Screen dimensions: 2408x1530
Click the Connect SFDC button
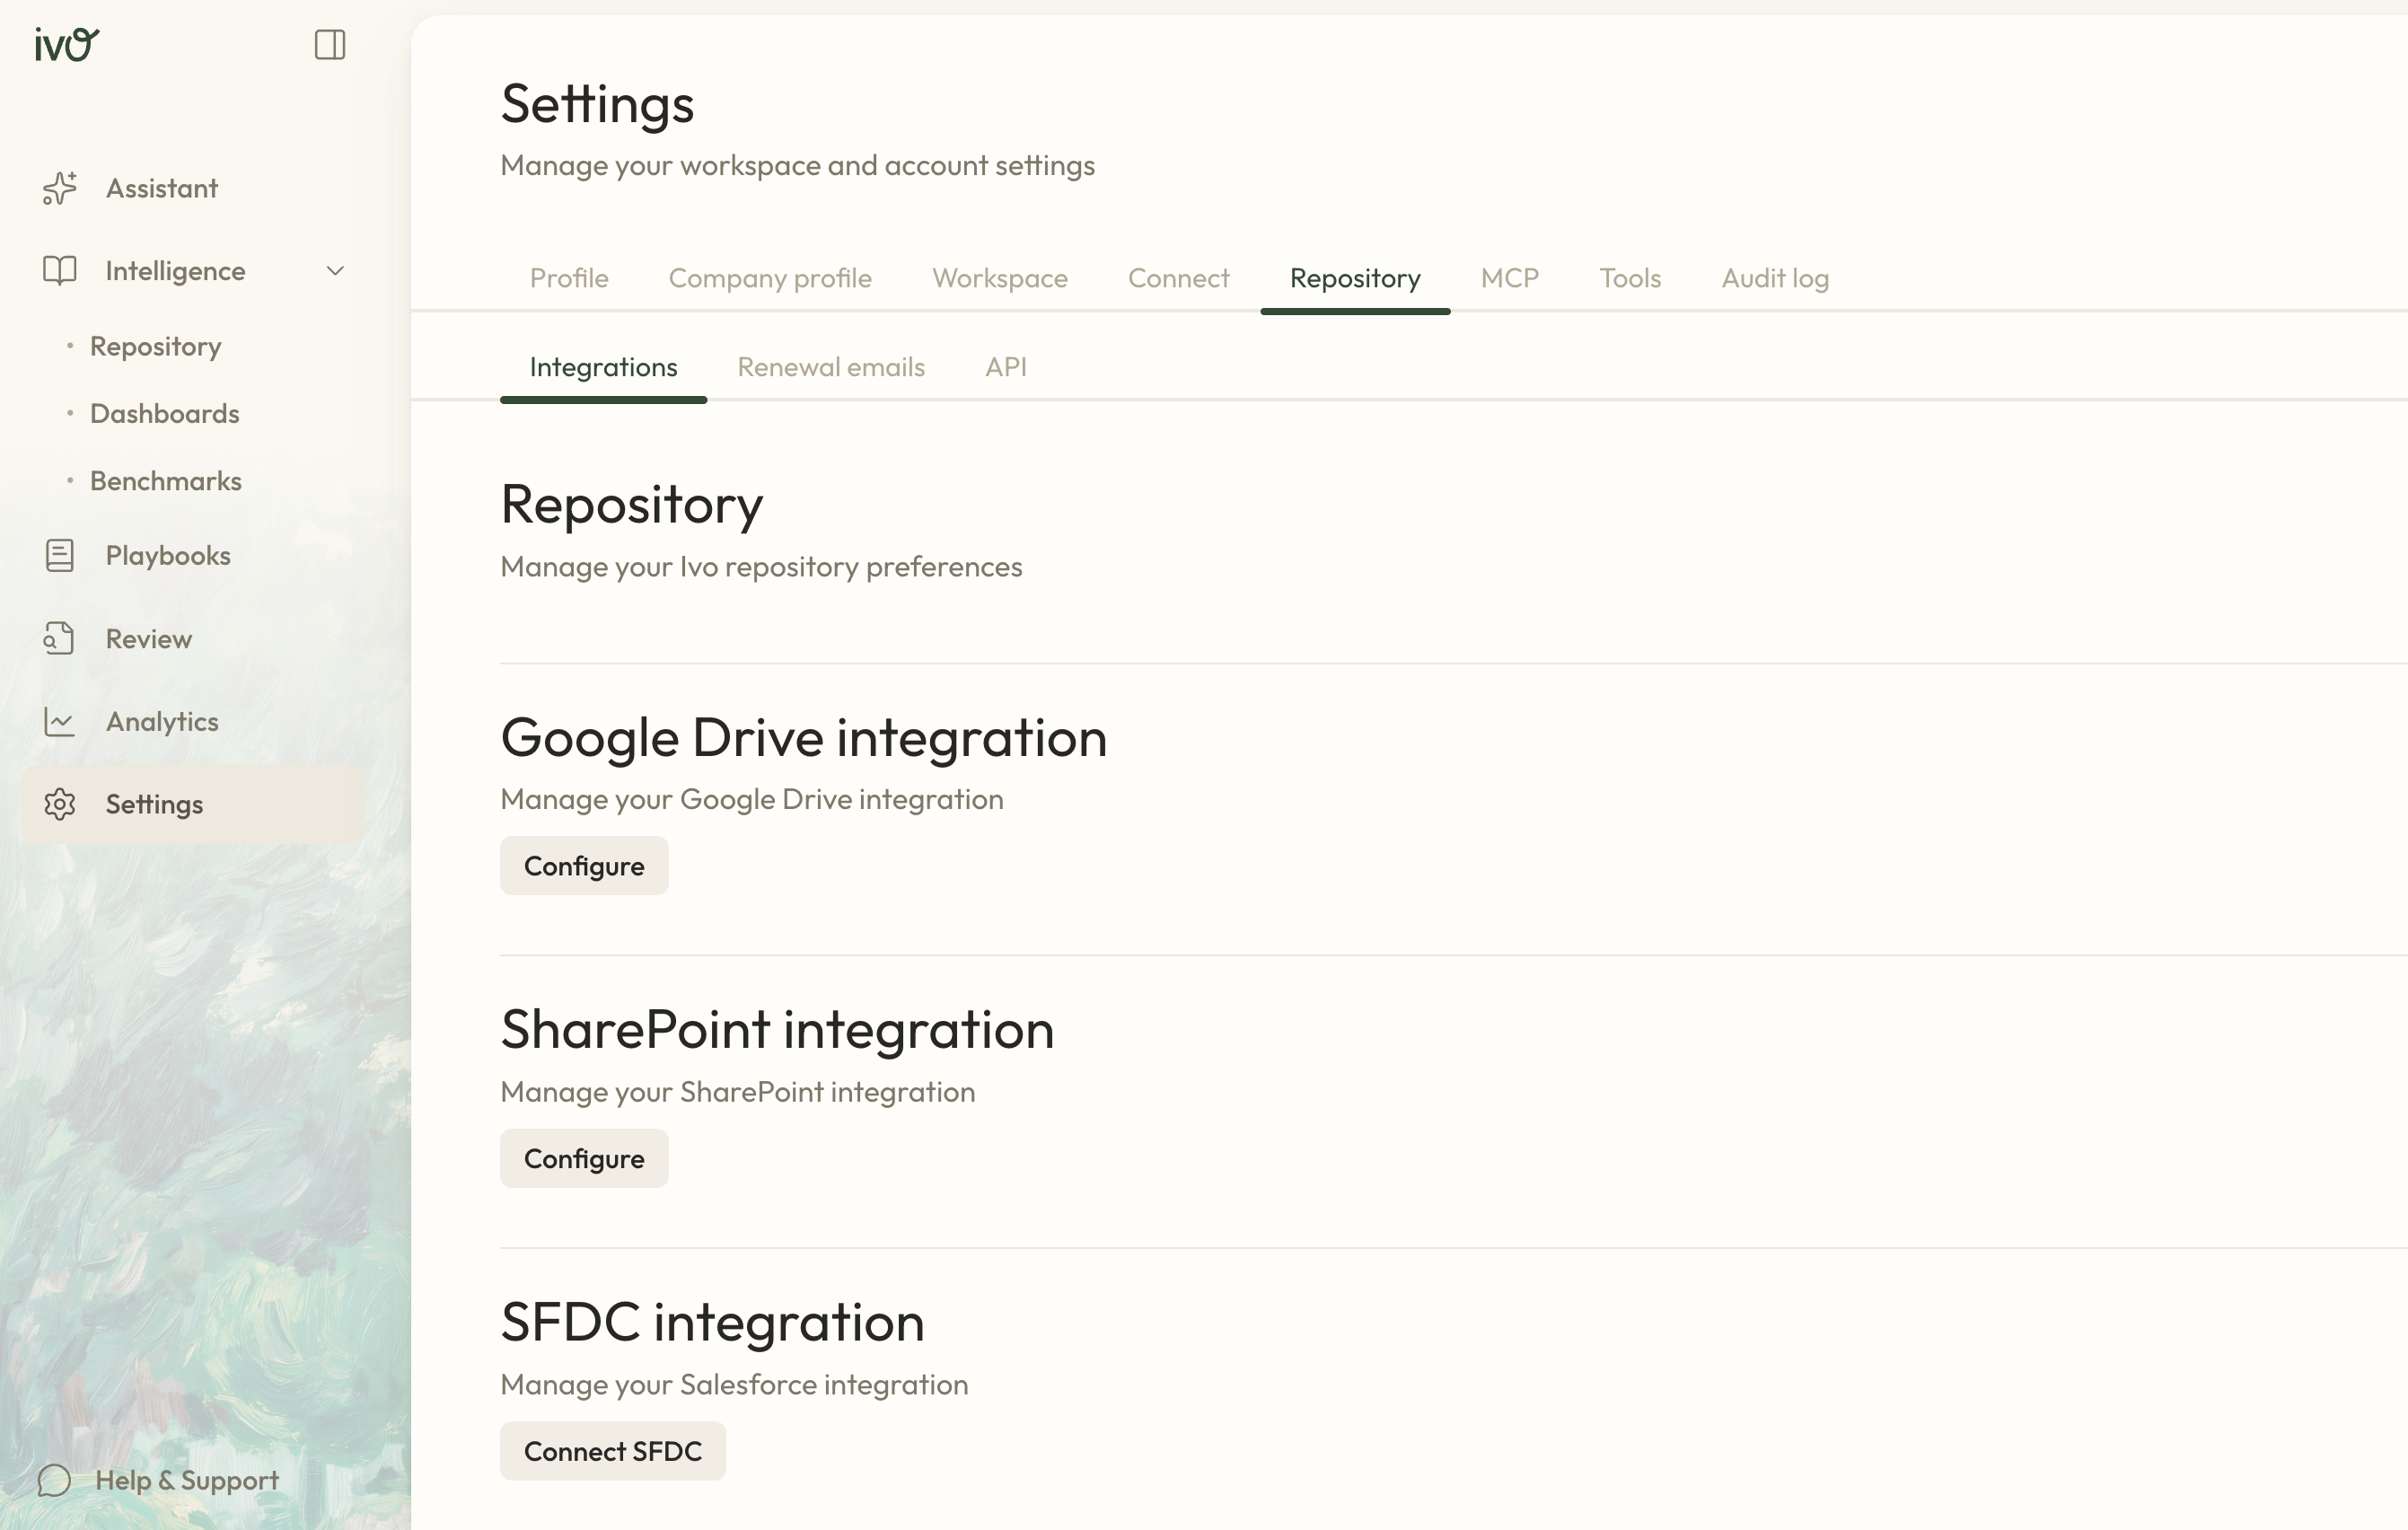coord(613,1451)
